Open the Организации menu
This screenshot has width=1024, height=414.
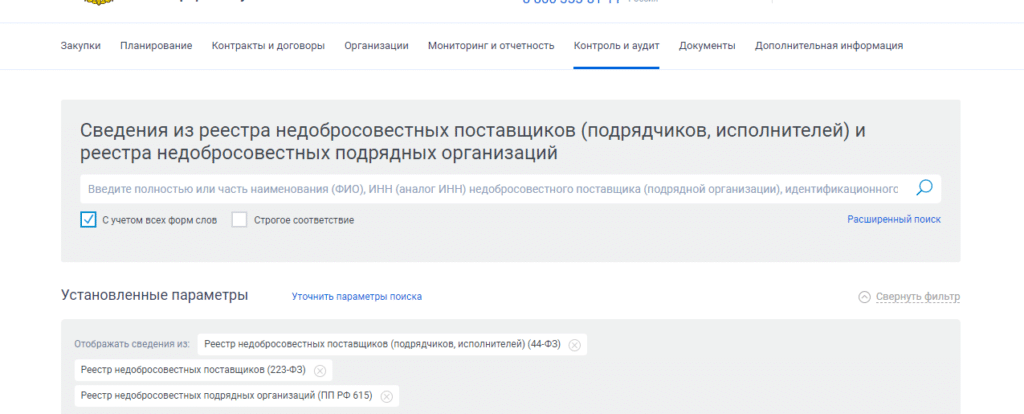tap(376, 46)
